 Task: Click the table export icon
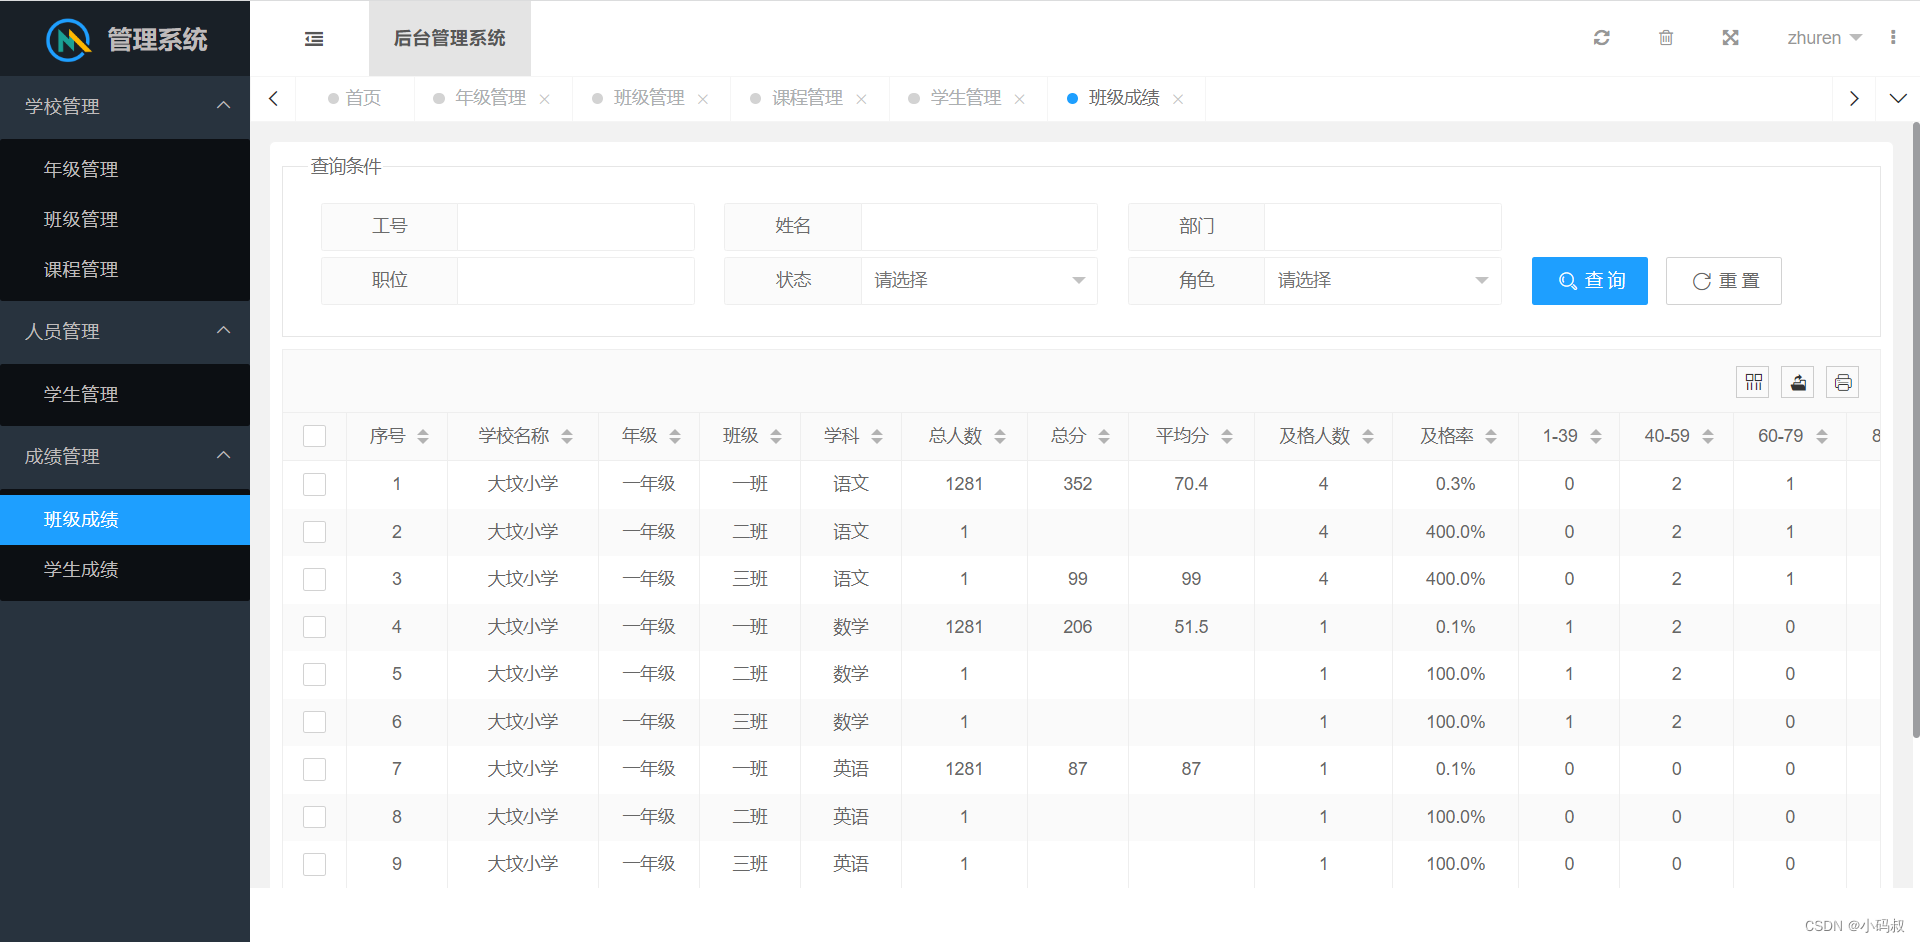[x=1798, y=382]
